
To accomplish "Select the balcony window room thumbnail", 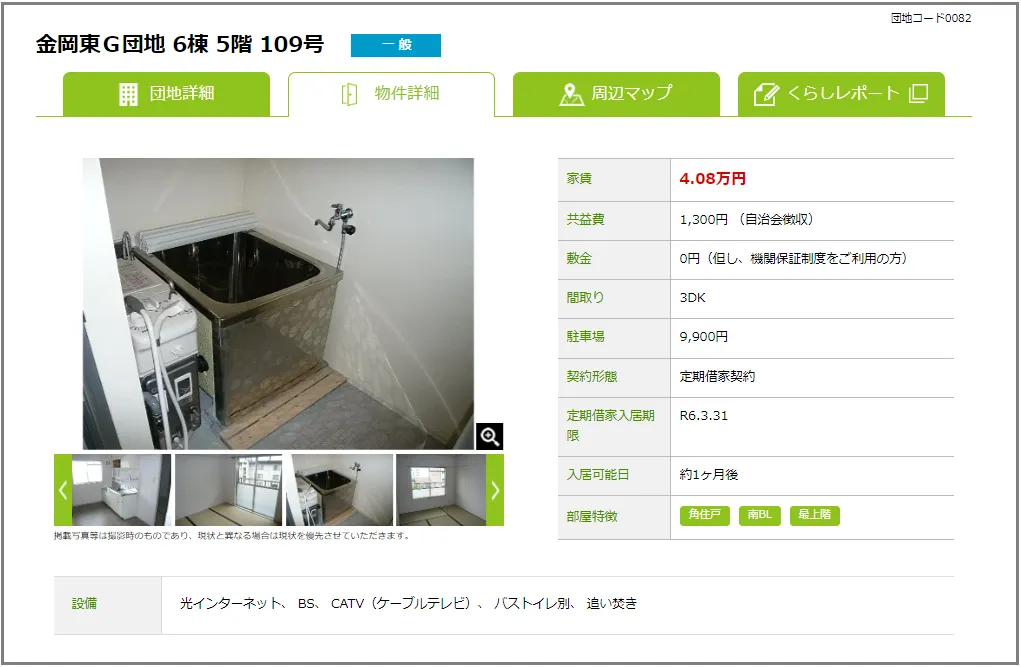I will 229,490.
